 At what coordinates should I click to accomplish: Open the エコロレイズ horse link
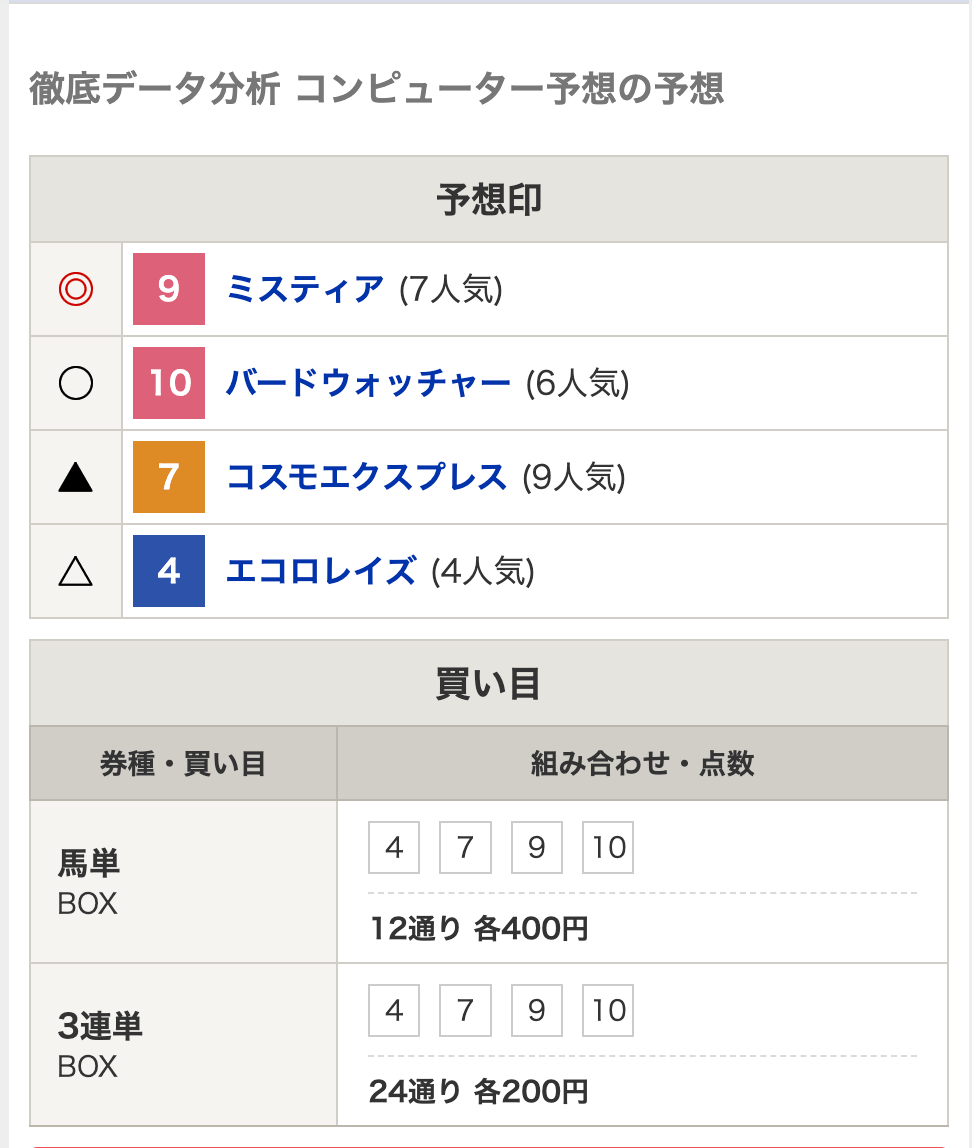tap(321, 571)
